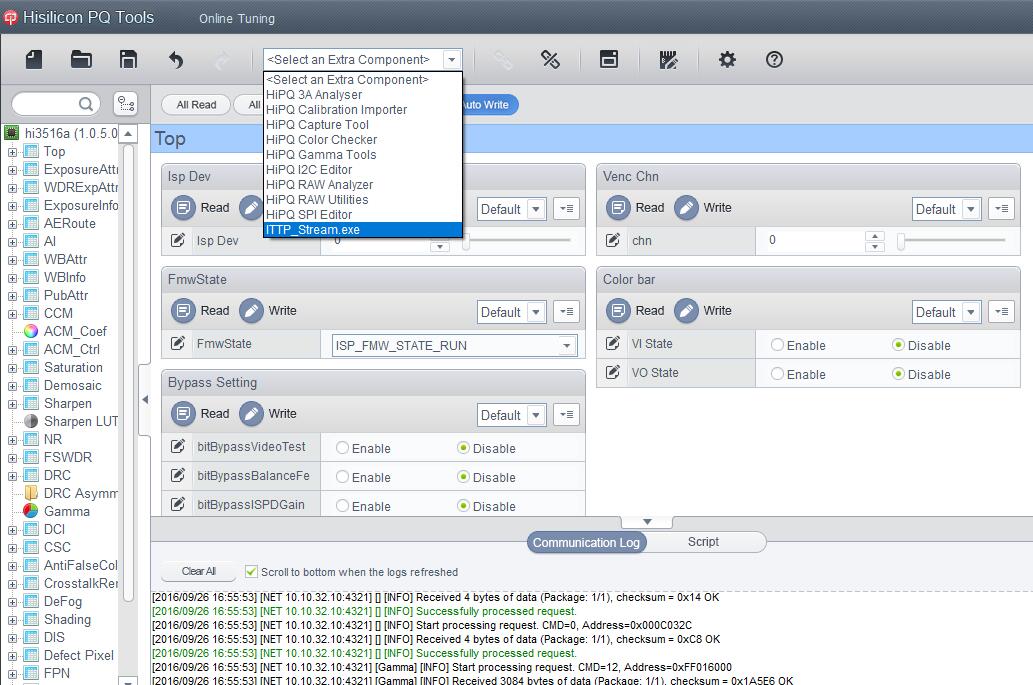The height and width of the screenshot is (685, 1033).
Task: Click the list options icon in Venc Chn
Action: point(1001,209)
